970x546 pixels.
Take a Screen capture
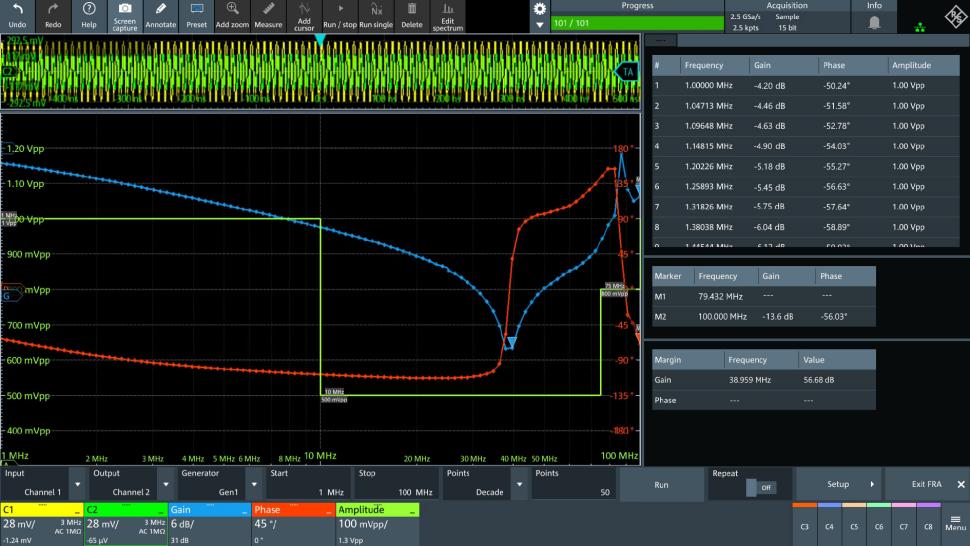click(x=124, y=16)
